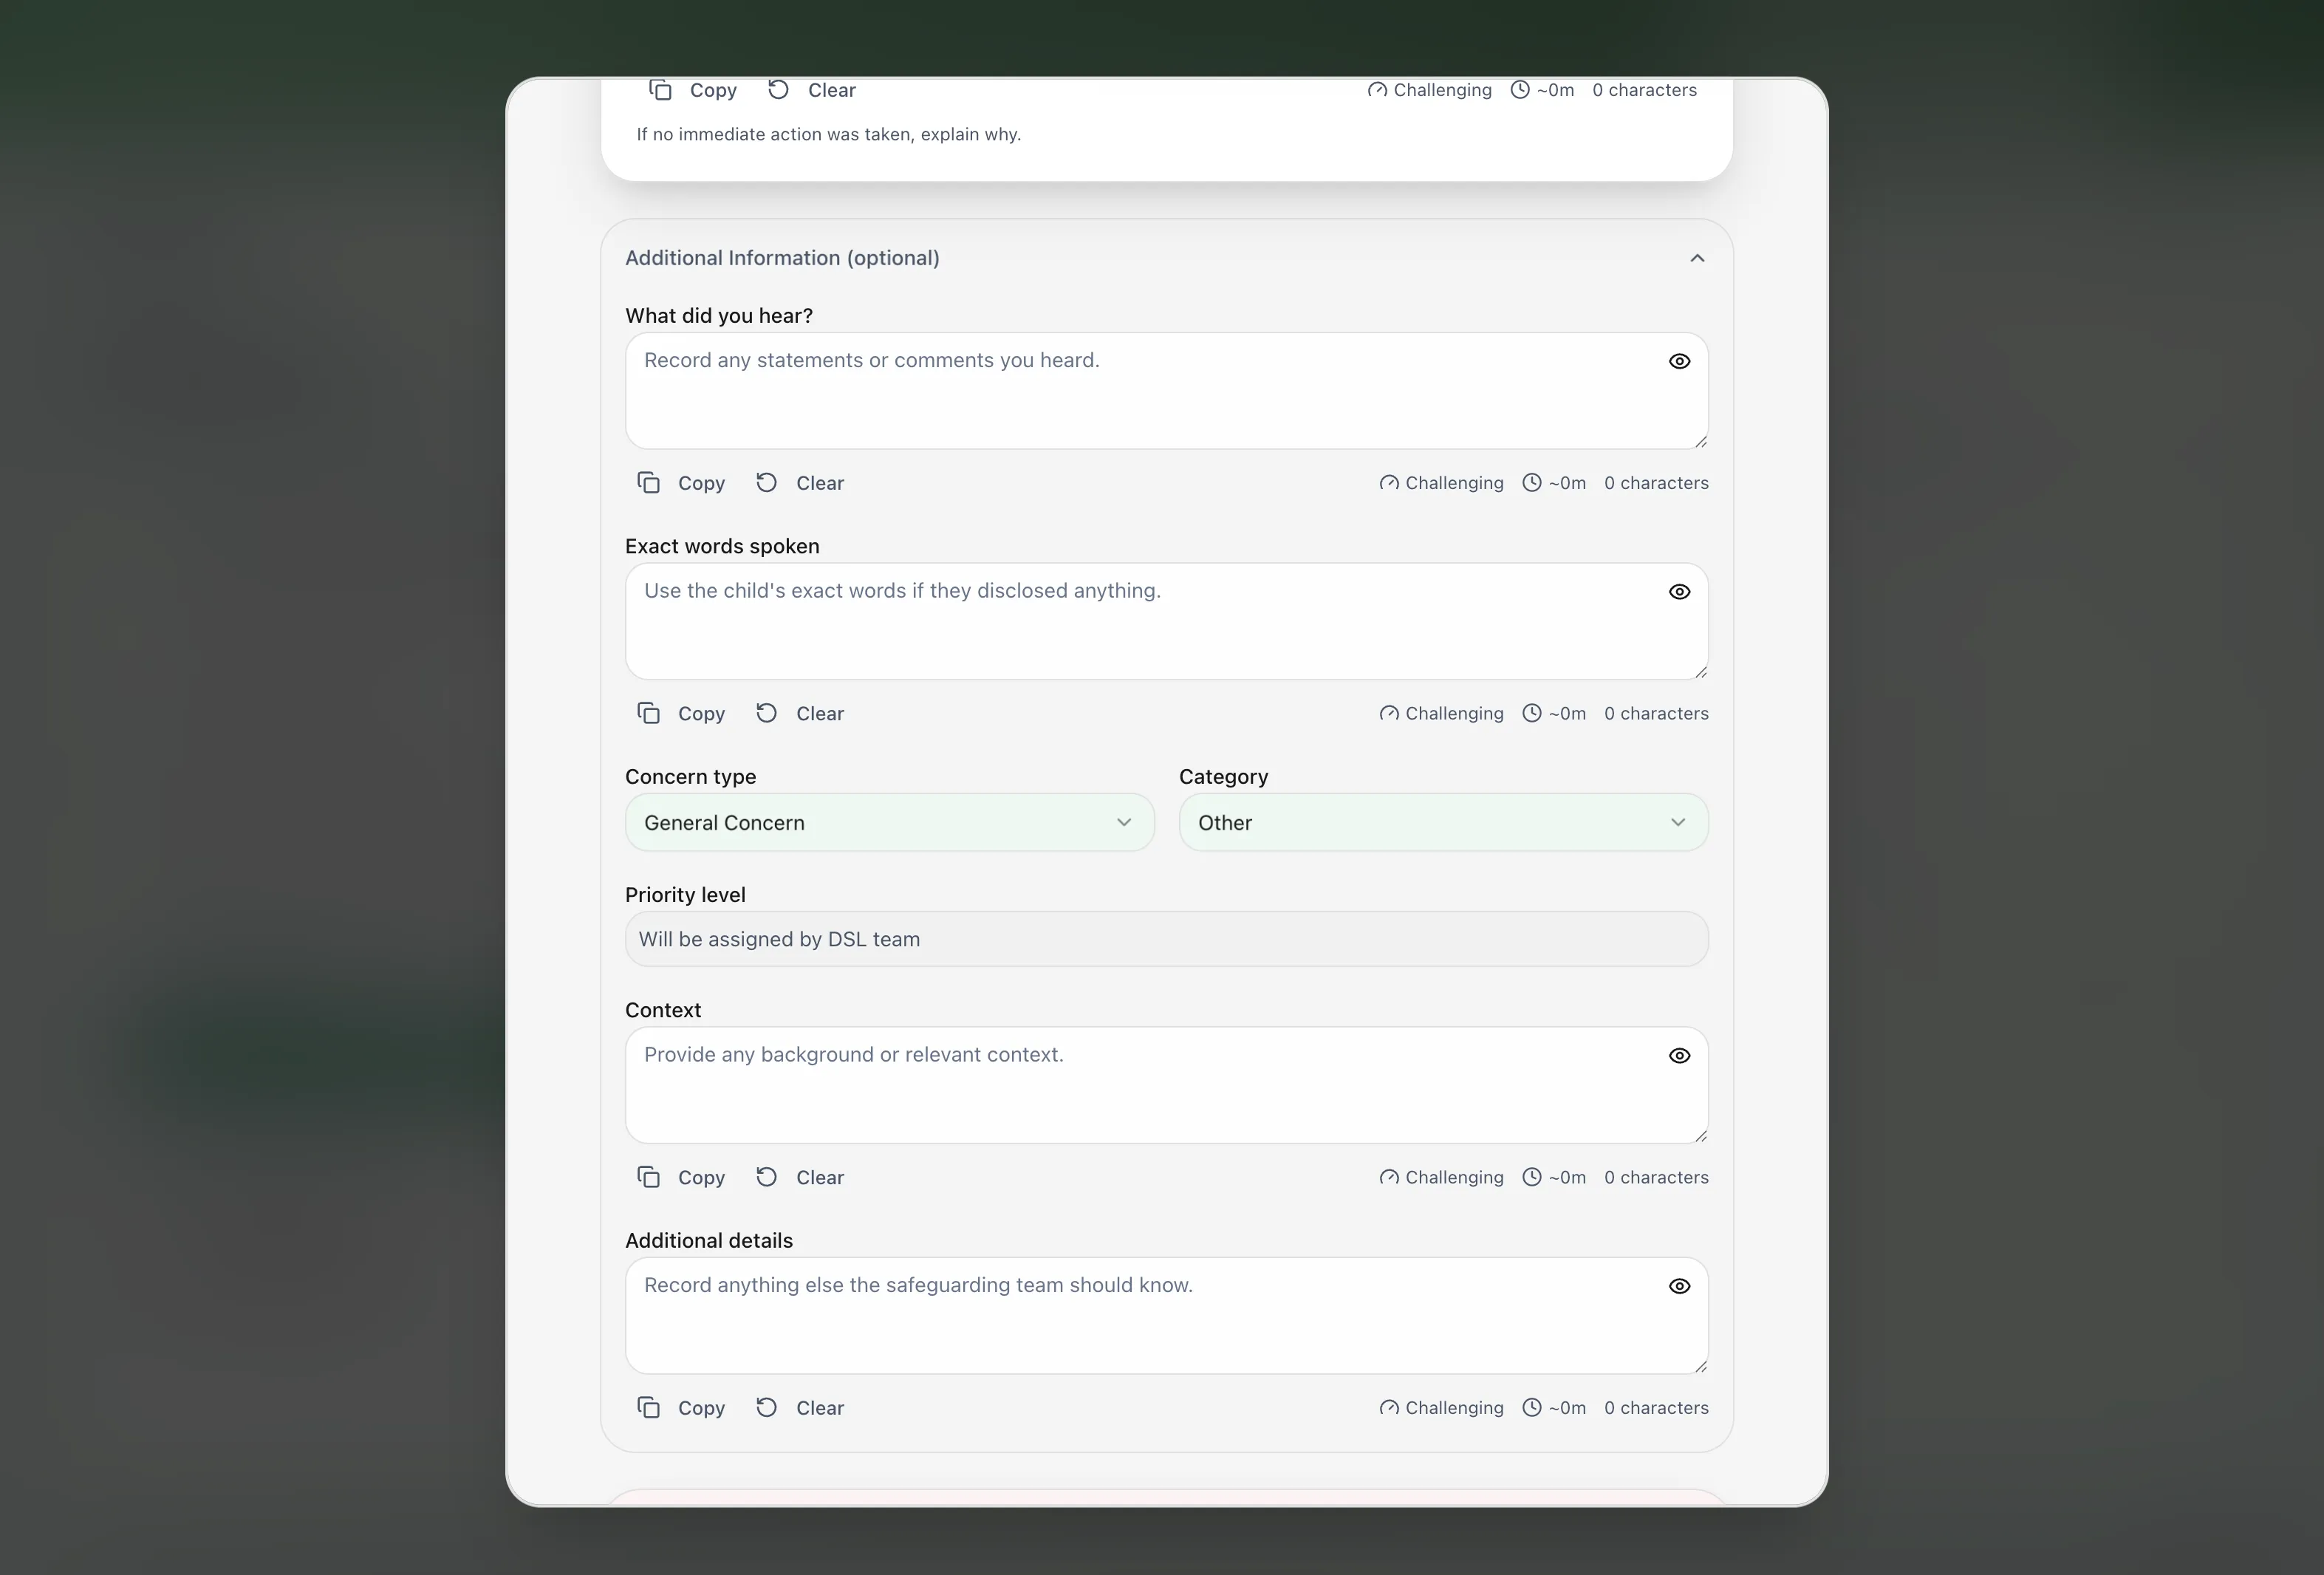Toggle the eye icon in Additional details field
Screen dimensions: 2324x1575
pos(1679,1286)
